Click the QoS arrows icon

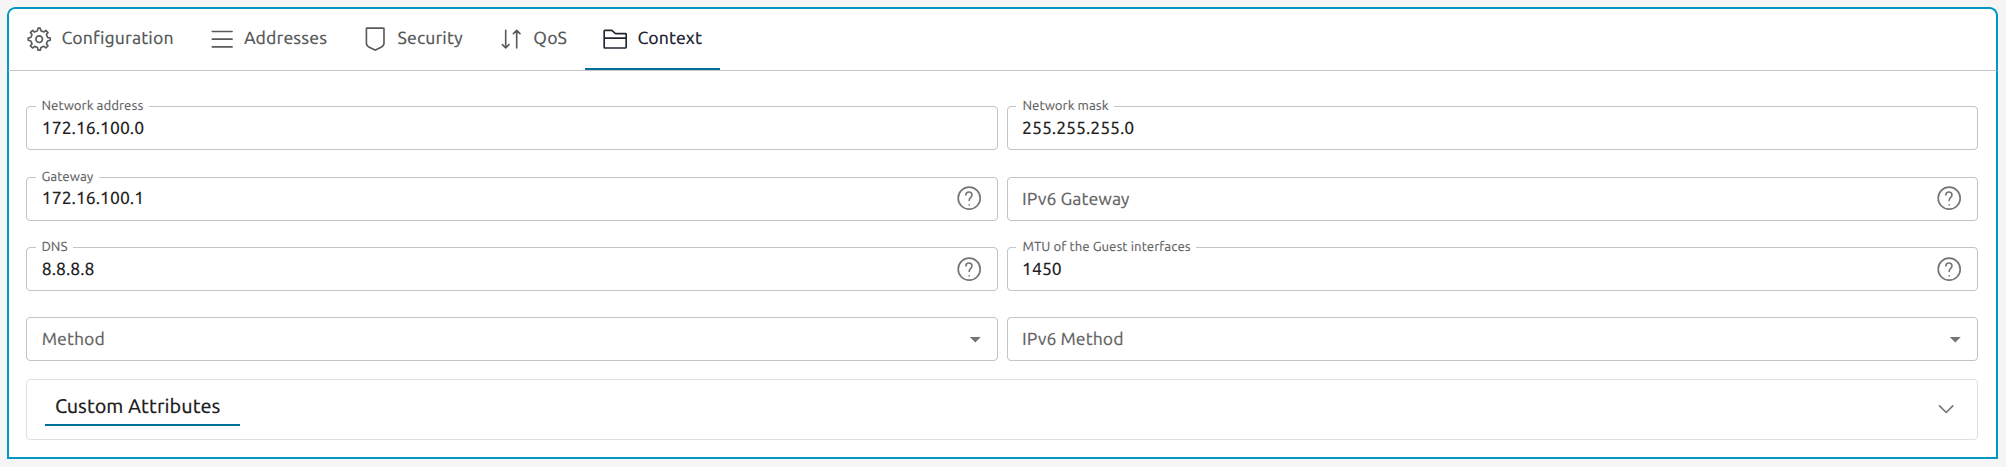click(x=511, y=39)
